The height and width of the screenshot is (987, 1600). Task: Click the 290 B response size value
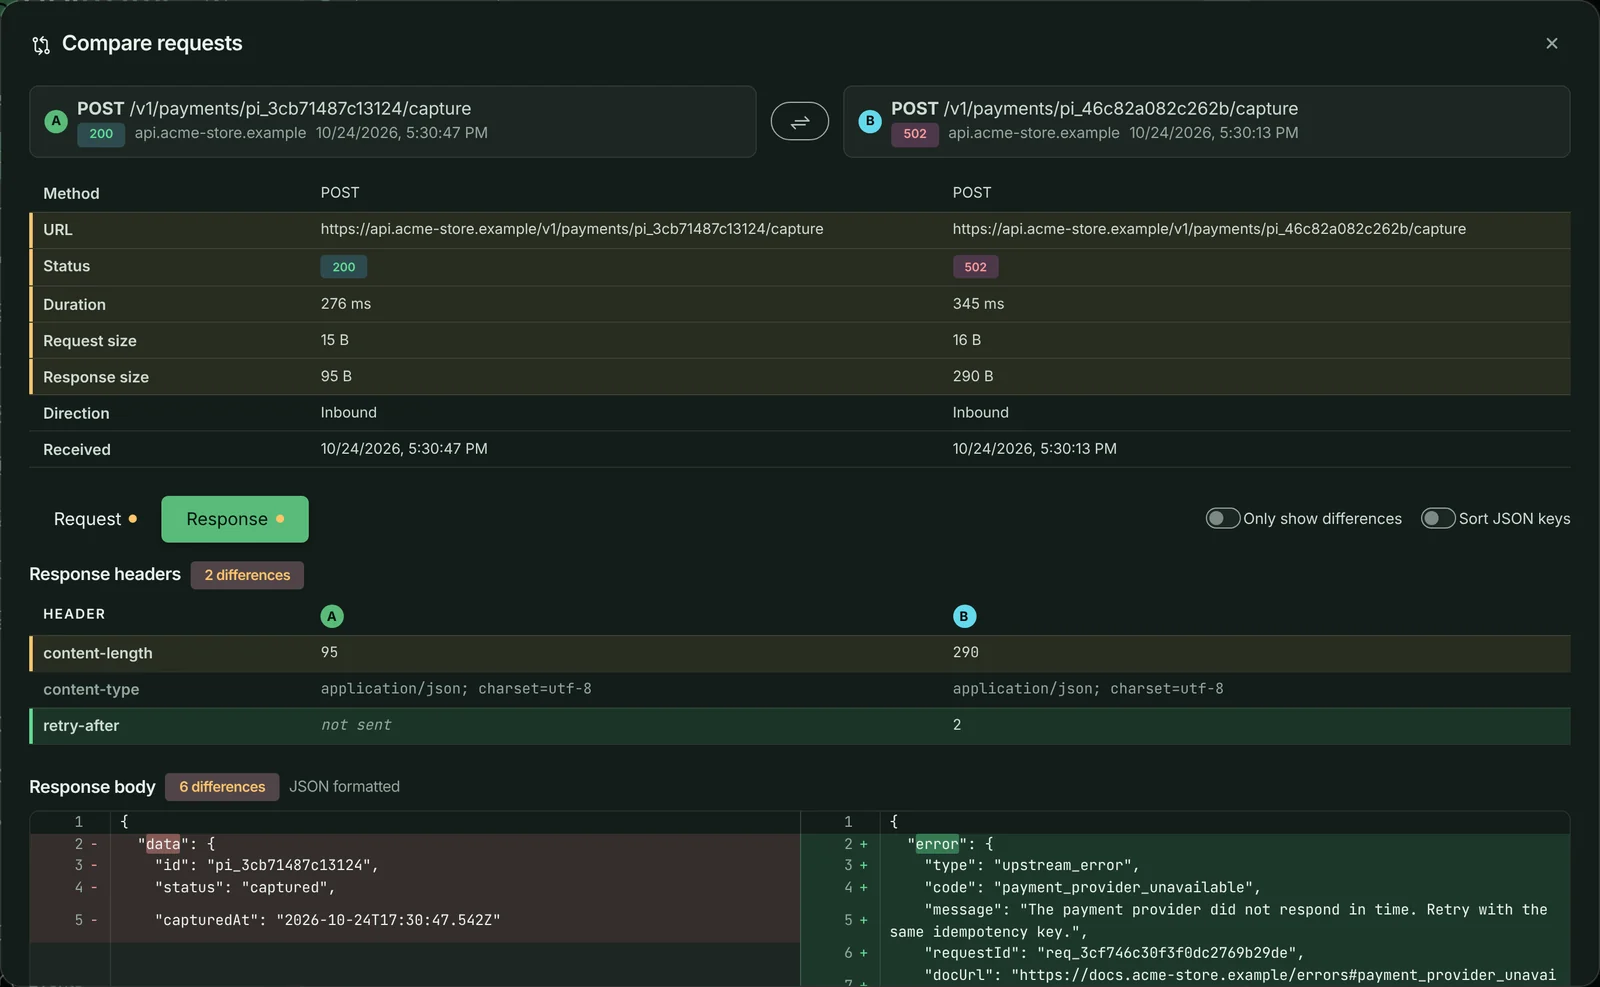pos(973,376)
